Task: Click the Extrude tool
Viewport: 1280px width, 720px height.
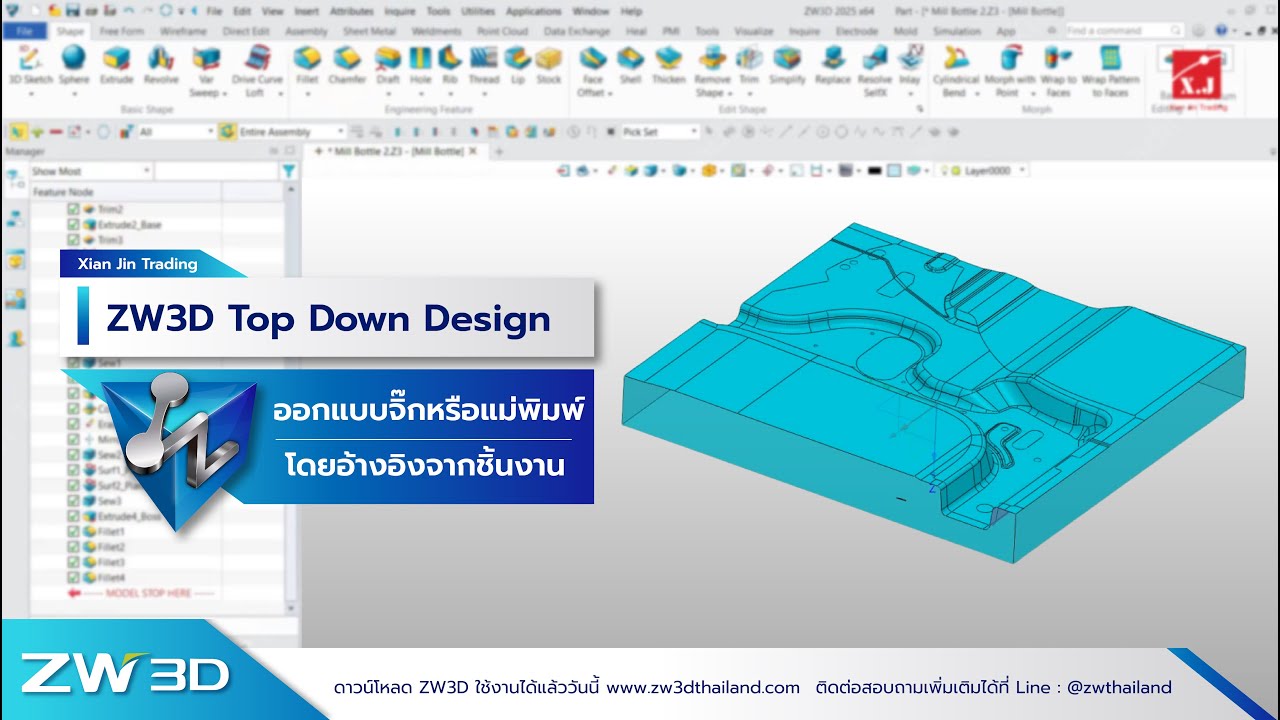Action: (117, 66)
